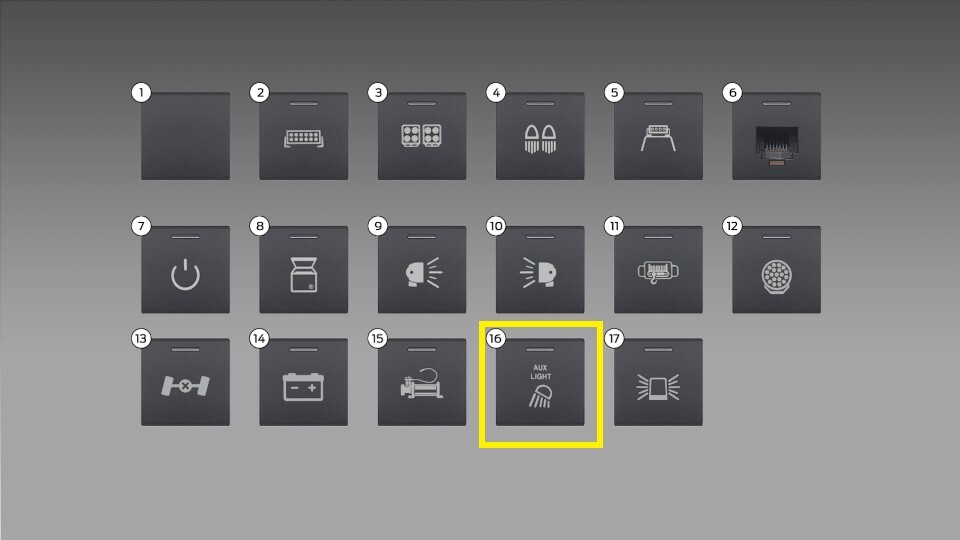Choose the twin cube lights switch
960x540 pixels.
pyautogui.click(x=422, y=136)
